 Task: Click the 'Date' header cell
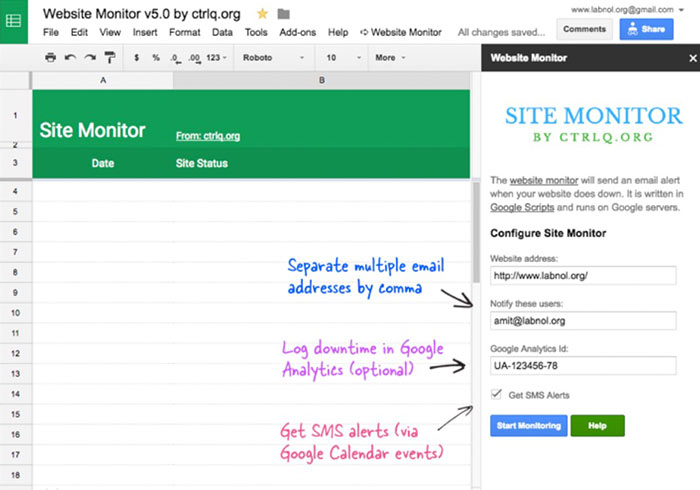(103, 163)
